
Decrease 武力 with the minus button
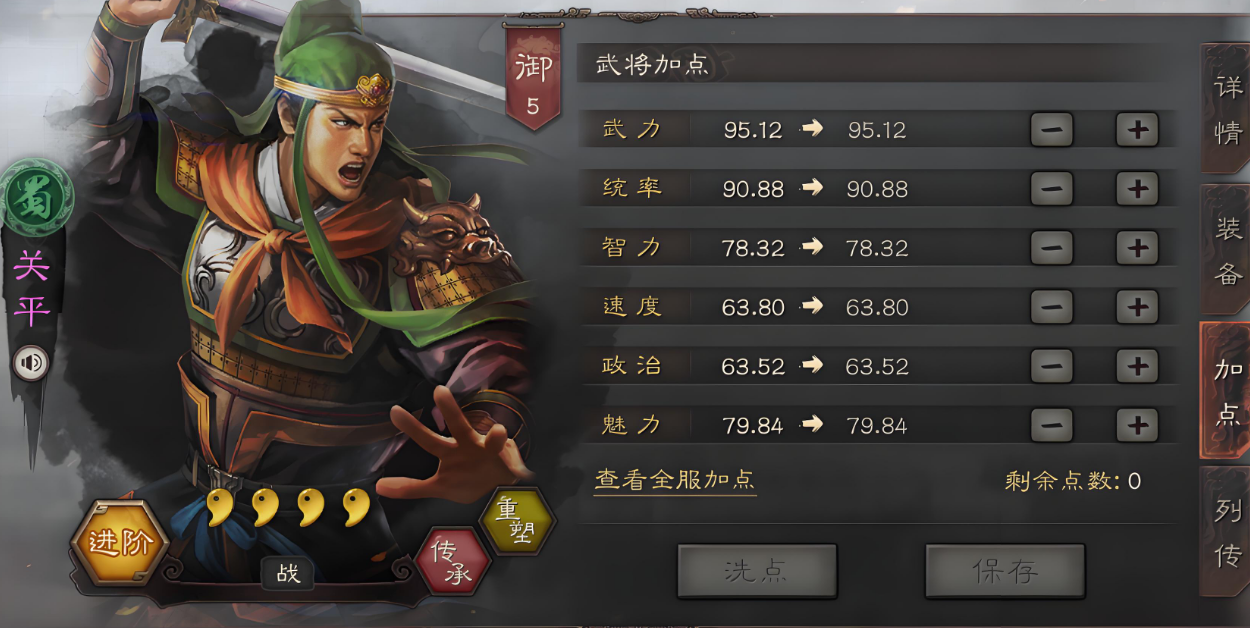pyautogui.click(x=1051, y=130)
